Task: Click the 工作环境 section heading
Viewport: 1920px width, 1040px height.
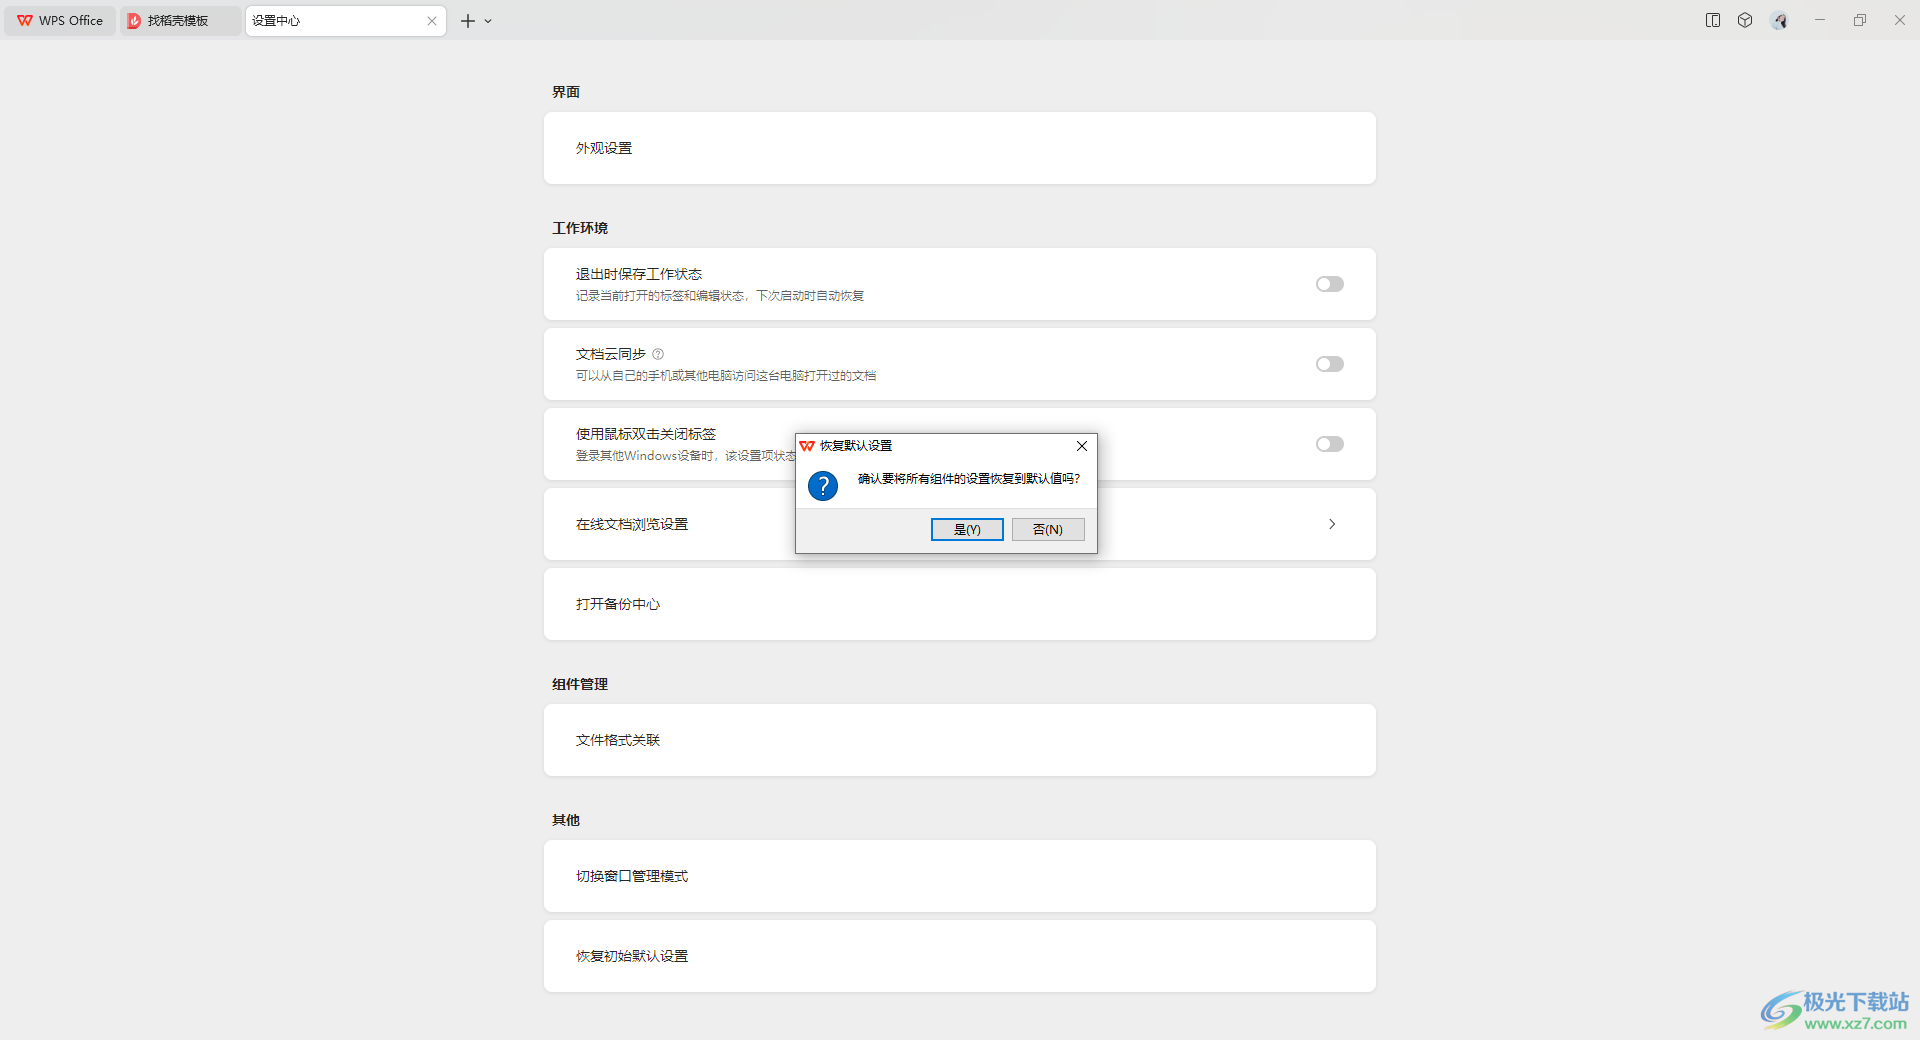Action: (580, 228)
